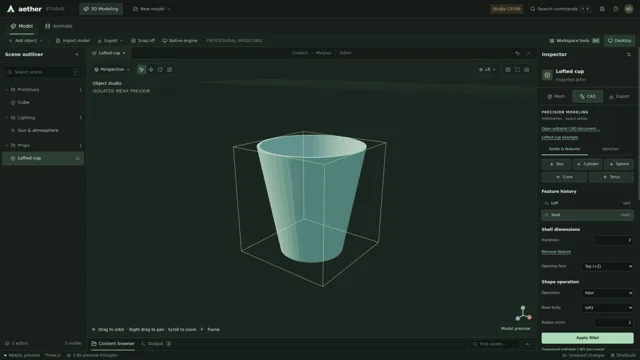Add a Sphere solid
Screen dimensions: 640x360
pyautogui.click(x=619, y=164)
